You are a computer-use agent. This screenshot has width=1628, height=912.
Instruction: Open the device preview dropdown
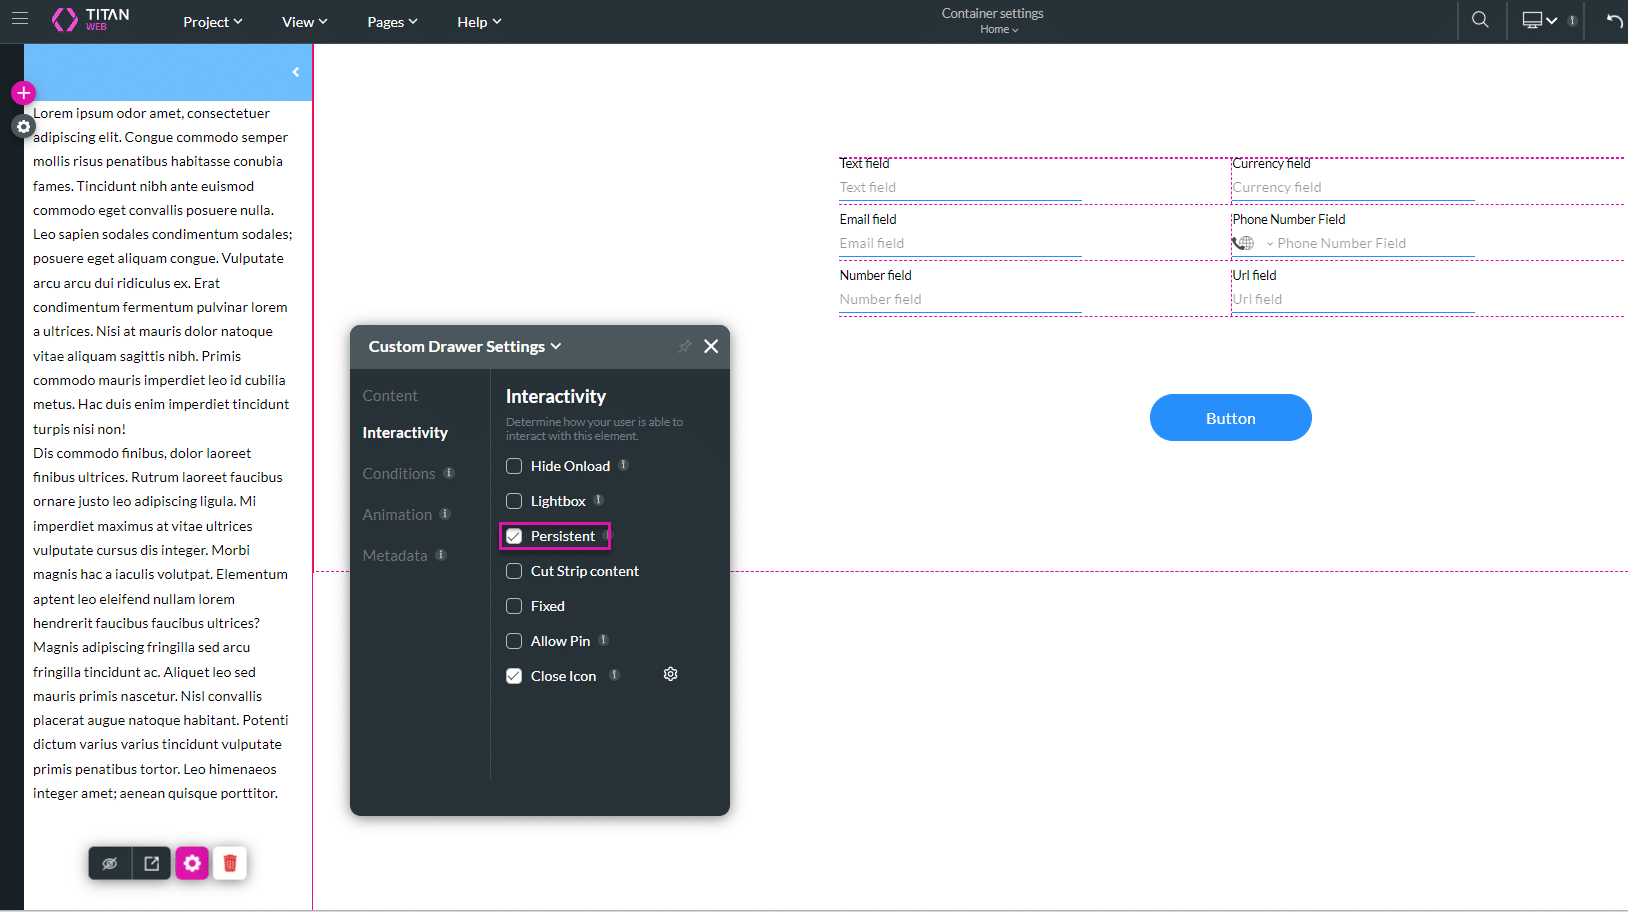coord(1539,20)
